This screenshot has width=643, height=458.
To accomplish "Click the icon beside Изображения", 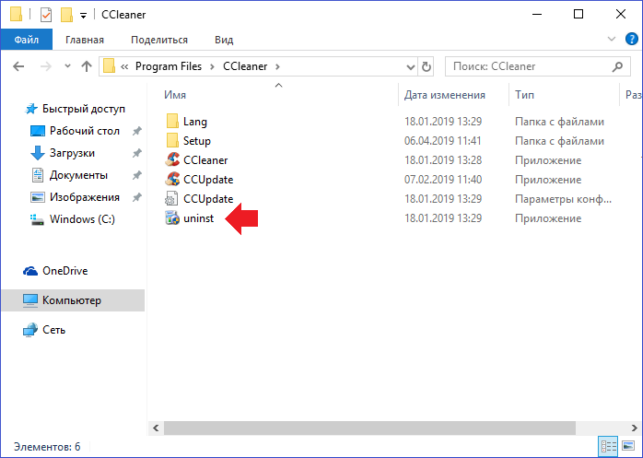I will pos(37,197).
